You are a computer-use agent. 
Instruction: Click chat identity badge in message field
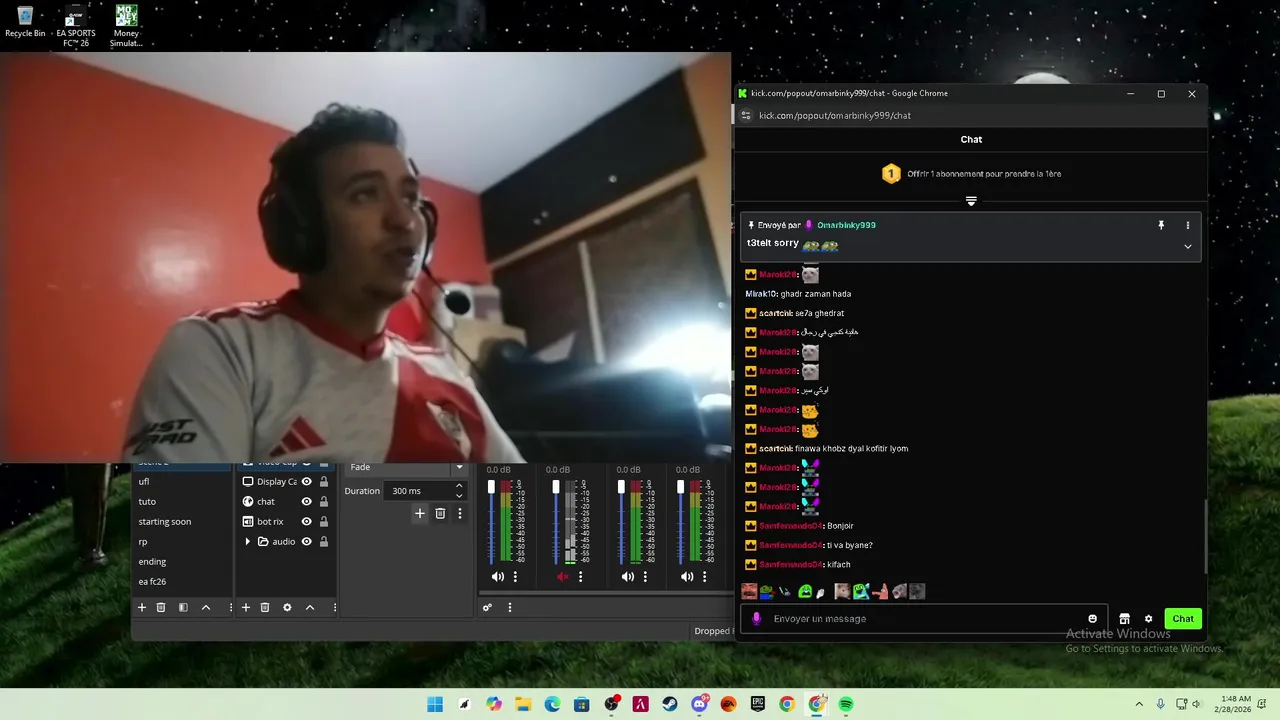tap(756, 619)
